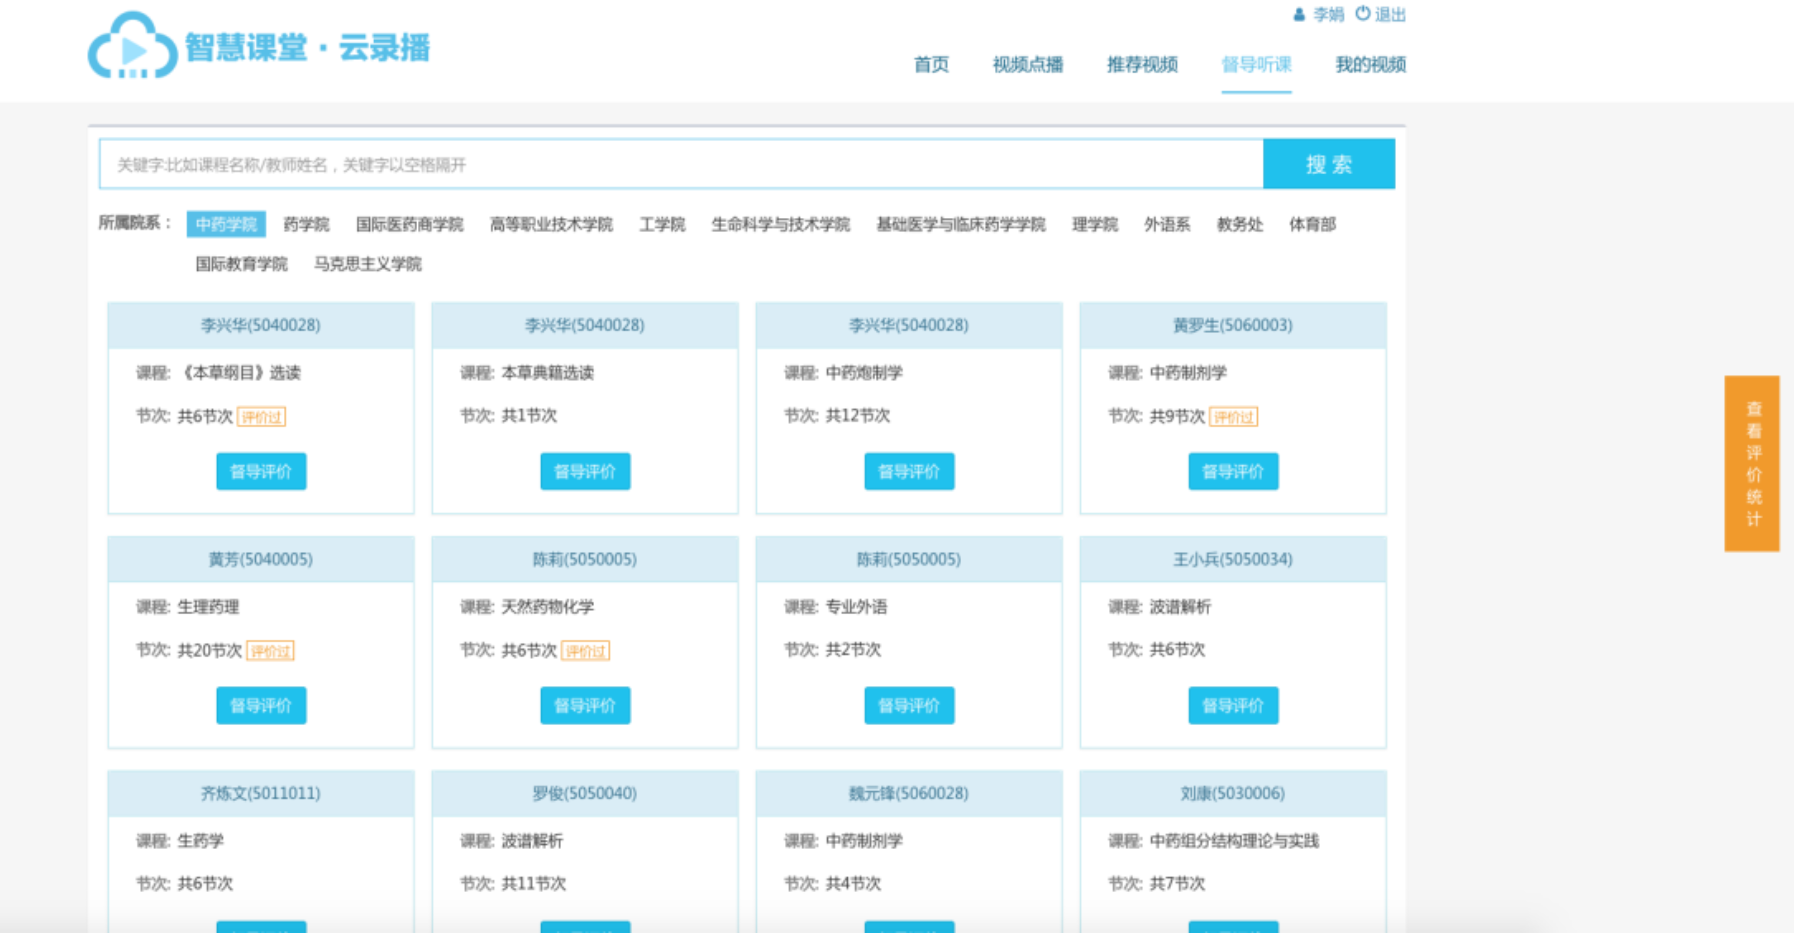The height and width of the screenshot is (933, 1795).
Task: Select the 国际医药商学院 filter
Action: pos(409,224)
